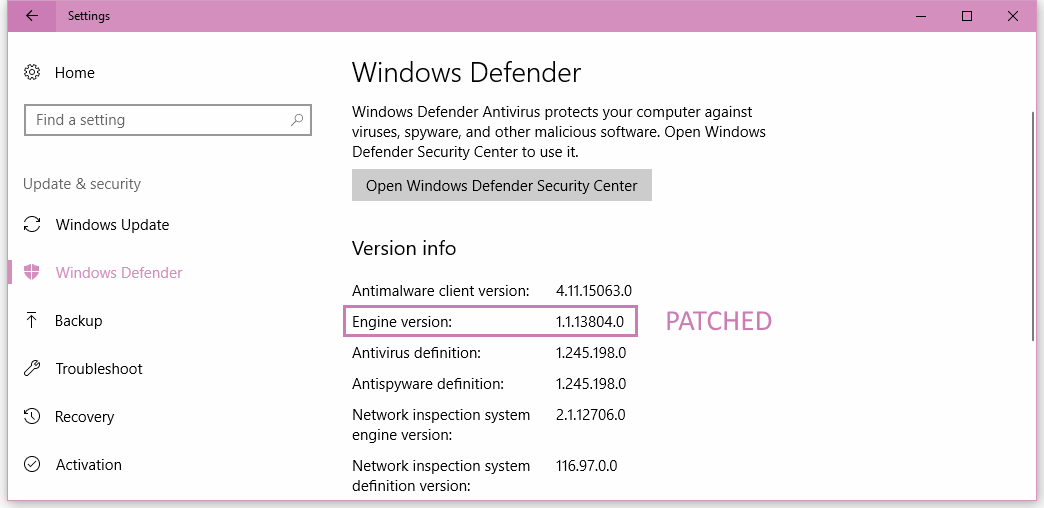Click the Backup upload arrow icon
This screenshot has width=1044, height=508.
32,321
